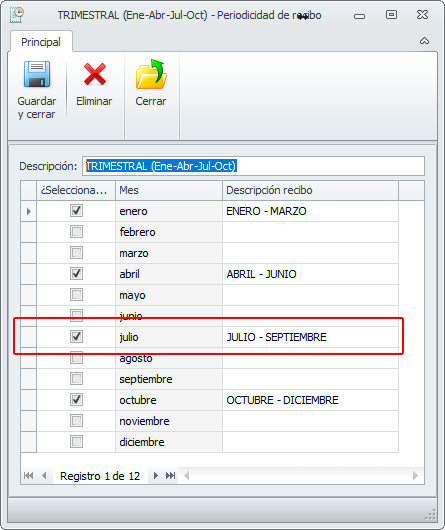Uncheck the julio checkbox
Image resolution: width=445 pixels, height=530 pixels.
(76, 337)
